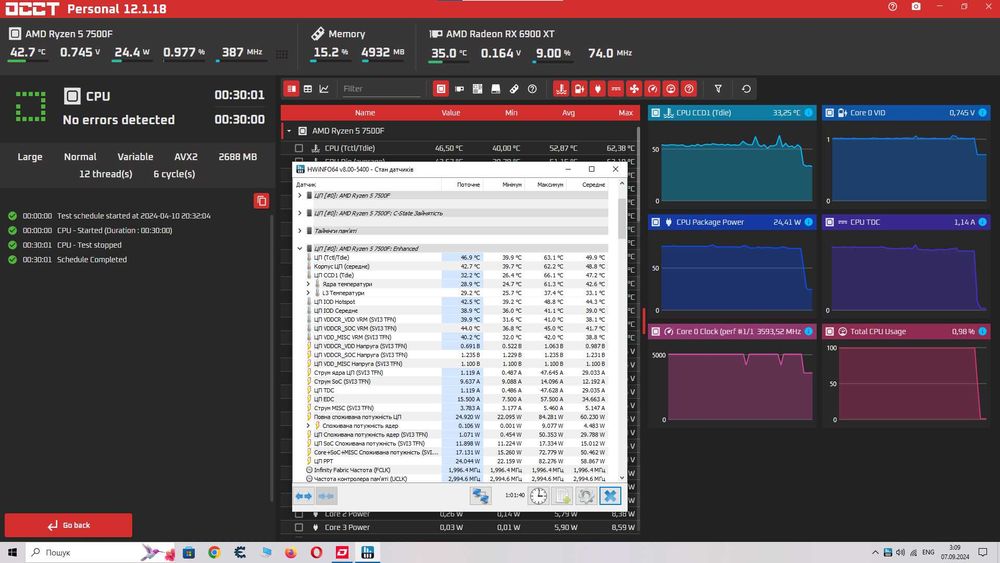1000x563 pixels.
Task: Reset HWiNFO elapsed time clock icon
Action: [538, 496]
